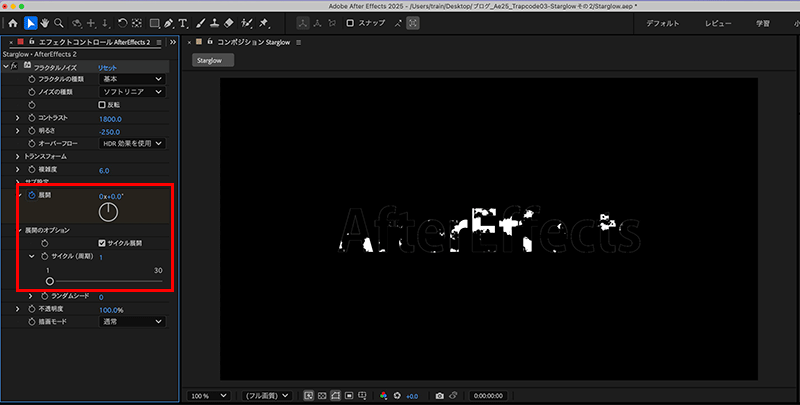Click the Reset Exposure icon
Viewport: 800px width, 405px height.
[397, 396]
